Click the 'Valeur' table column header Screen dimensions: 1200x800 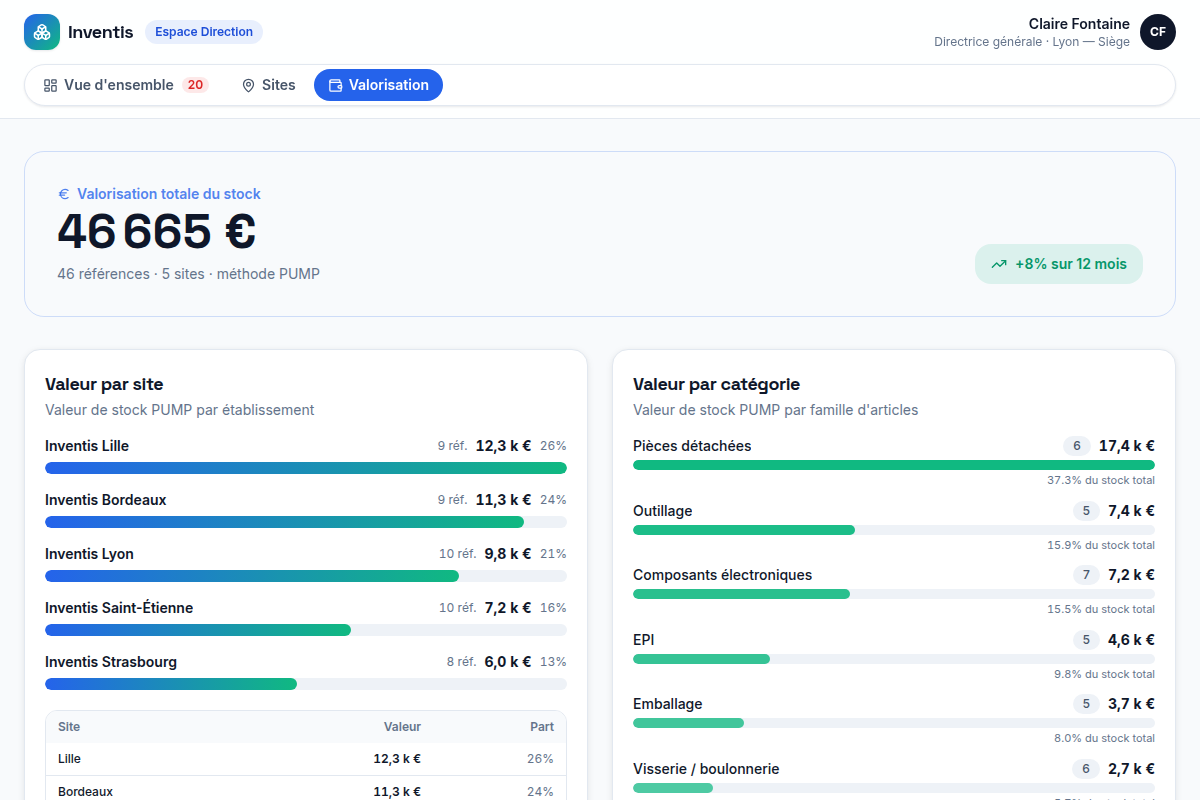tap(402, 727)
